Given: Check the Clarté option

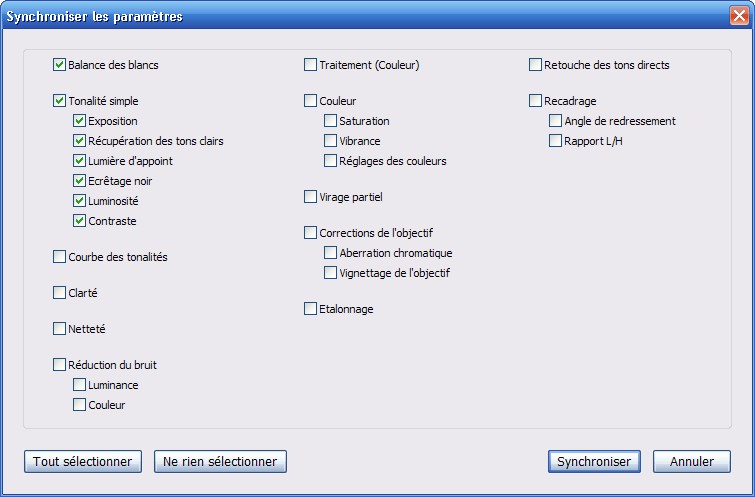Looking at the screenshot, I should tap(59, 293).
